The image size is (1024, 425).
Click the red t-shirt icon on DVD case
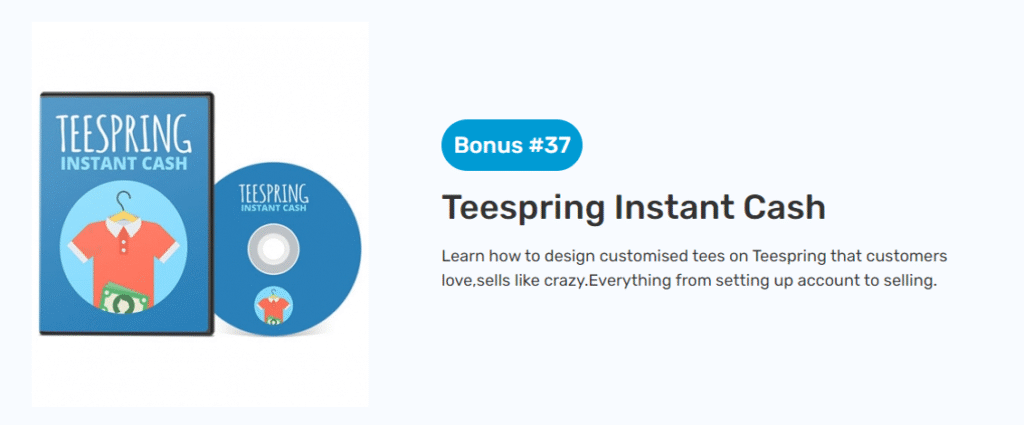click(124, 247)
